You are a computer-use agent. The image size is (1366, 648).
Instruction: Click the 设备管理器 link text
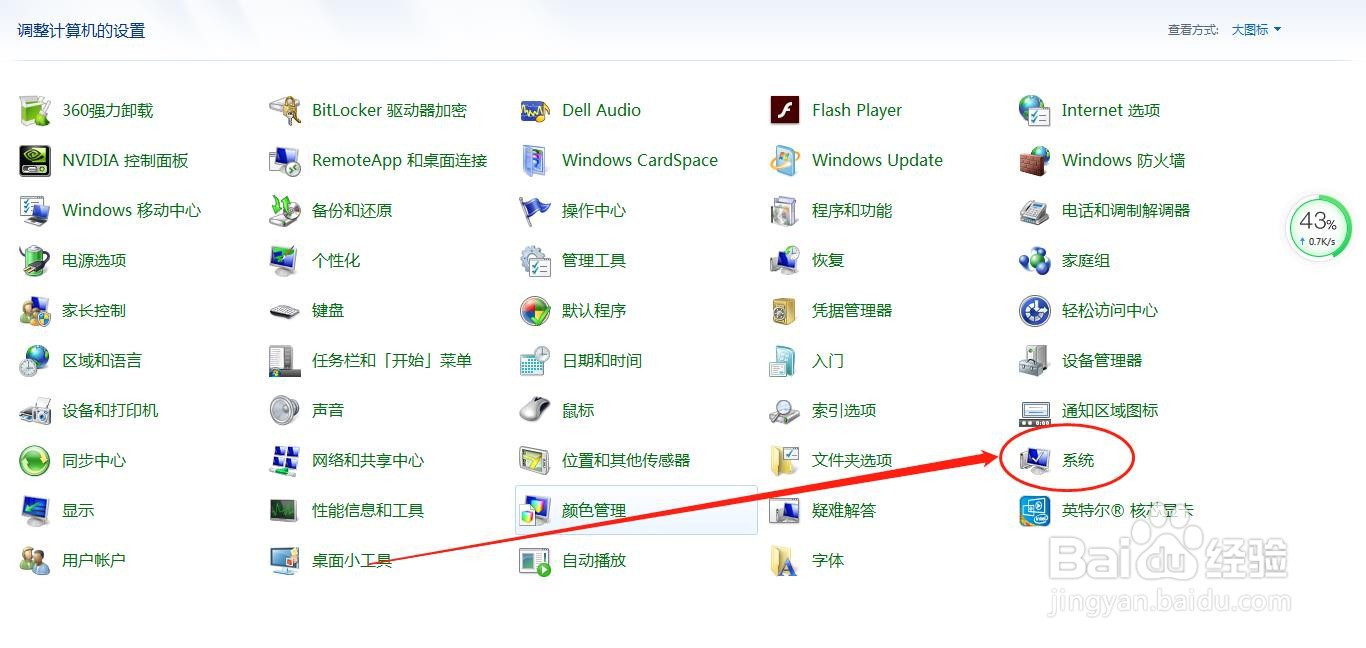tap(1102, 360)
